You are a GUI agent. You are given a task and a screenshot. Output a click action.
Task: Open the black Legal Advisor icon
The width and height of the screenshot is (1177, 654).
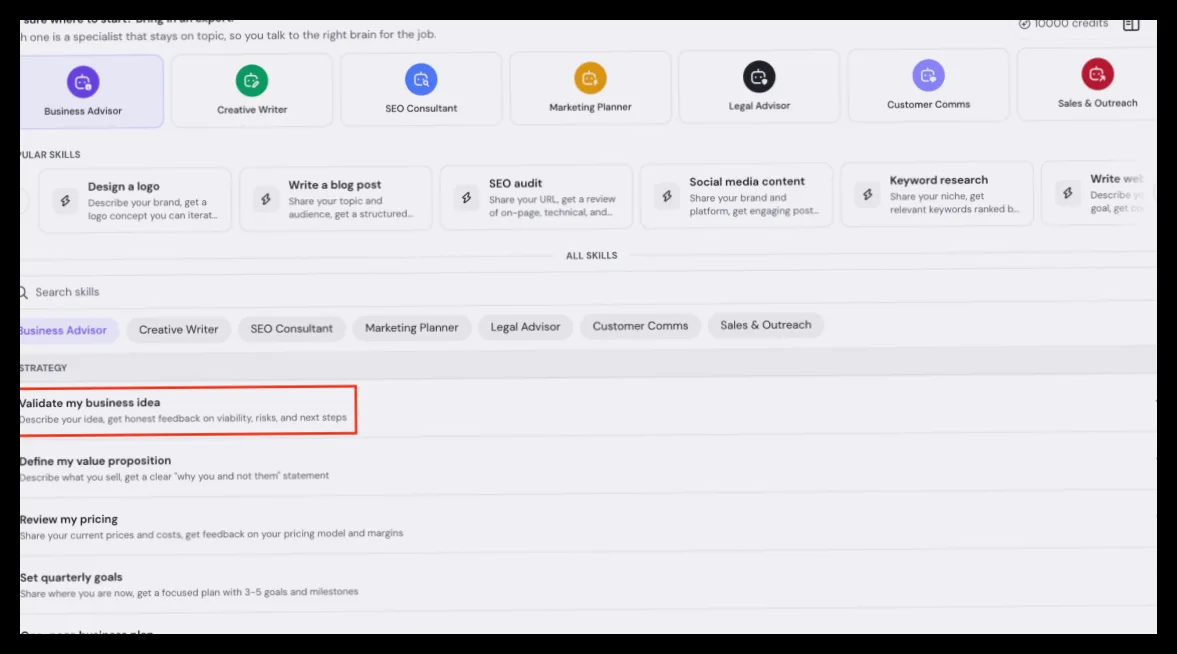(759, 77)
